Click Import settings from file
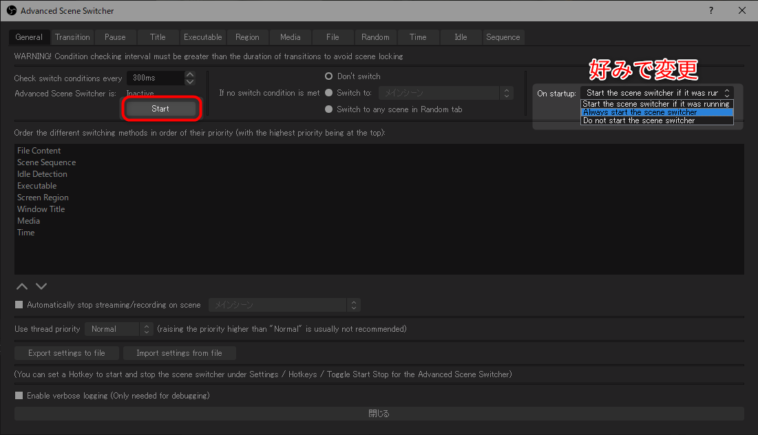This screenshot has height=435, width=758. [x=179, y=353]
